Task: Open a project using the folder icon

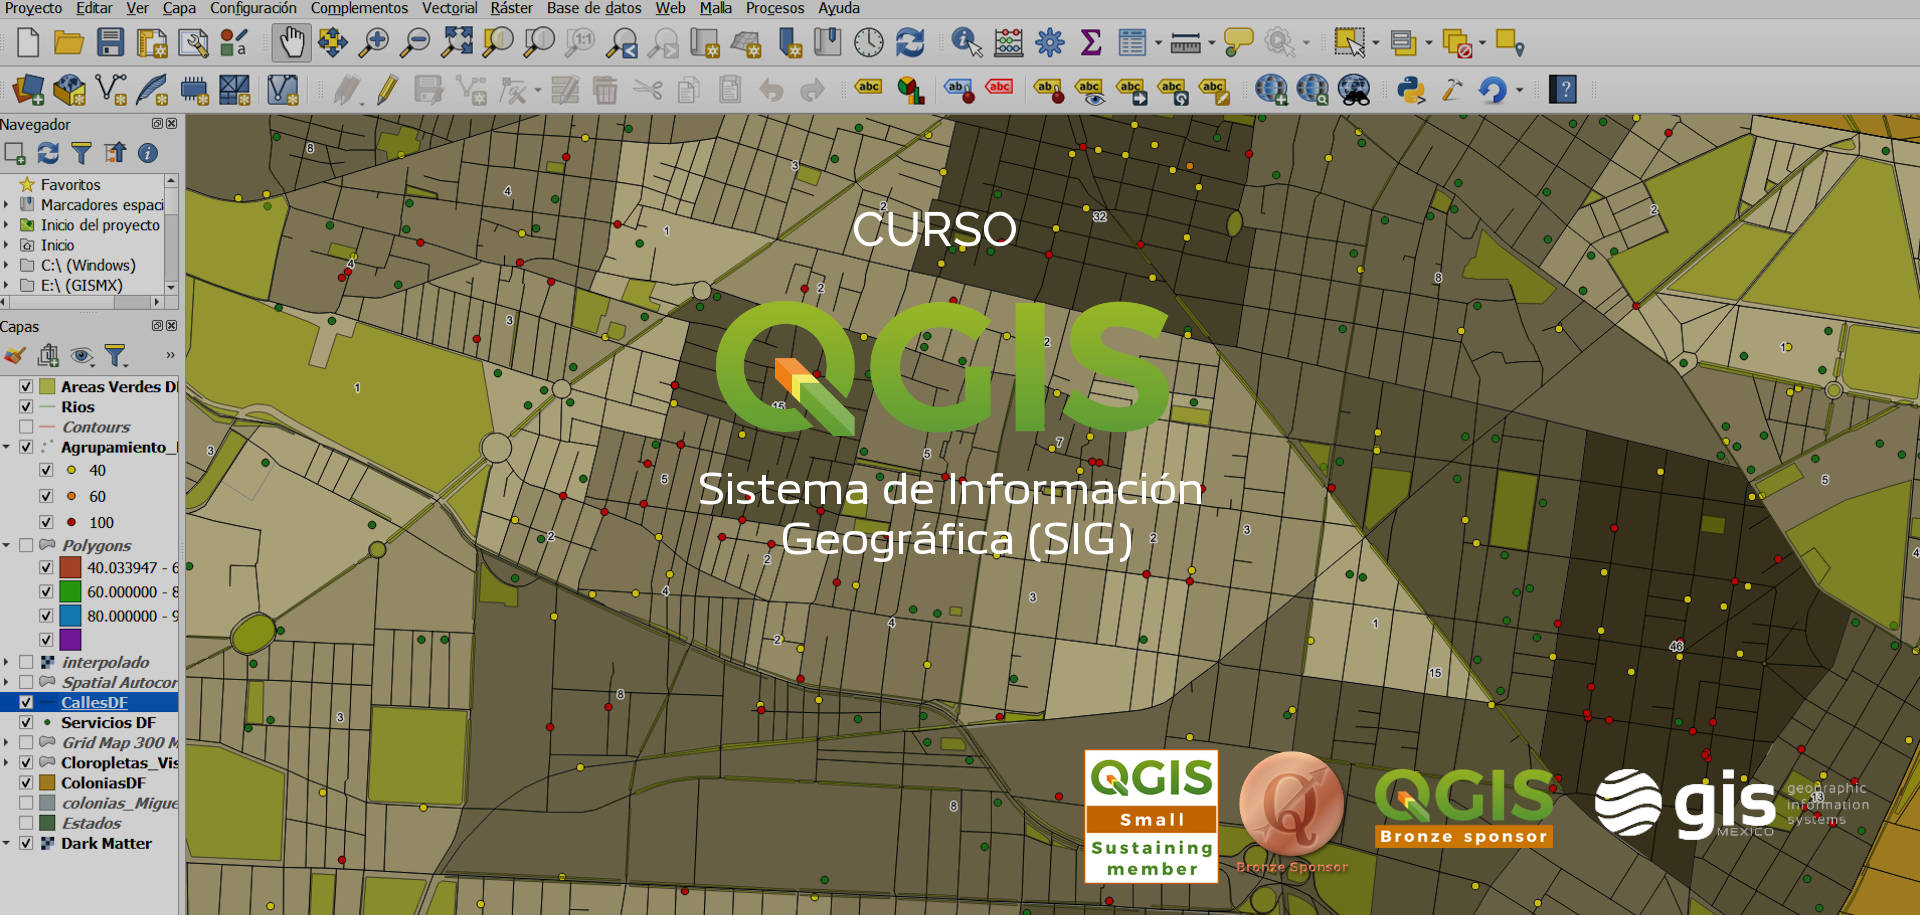Action: [69, 43]
